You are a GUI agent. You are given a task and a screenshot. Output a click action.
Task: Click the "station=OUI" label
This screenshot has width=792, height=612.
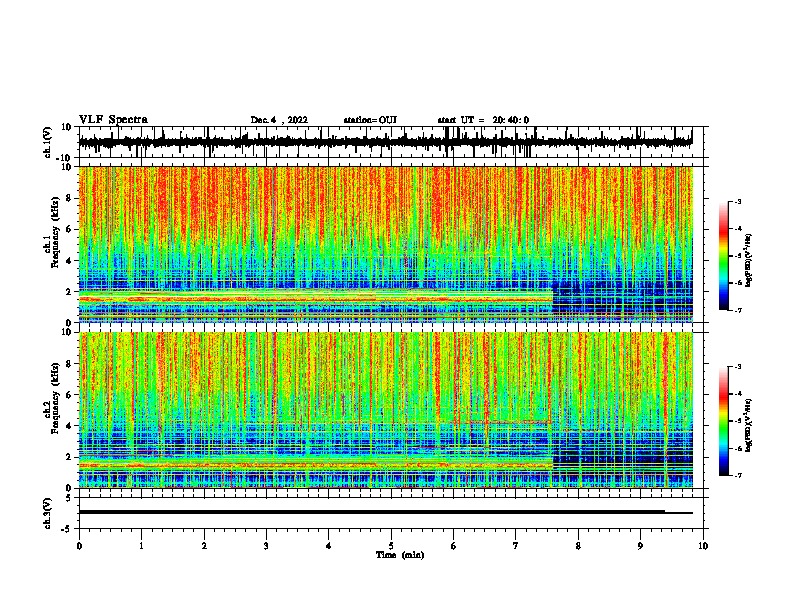pos(370,120)
